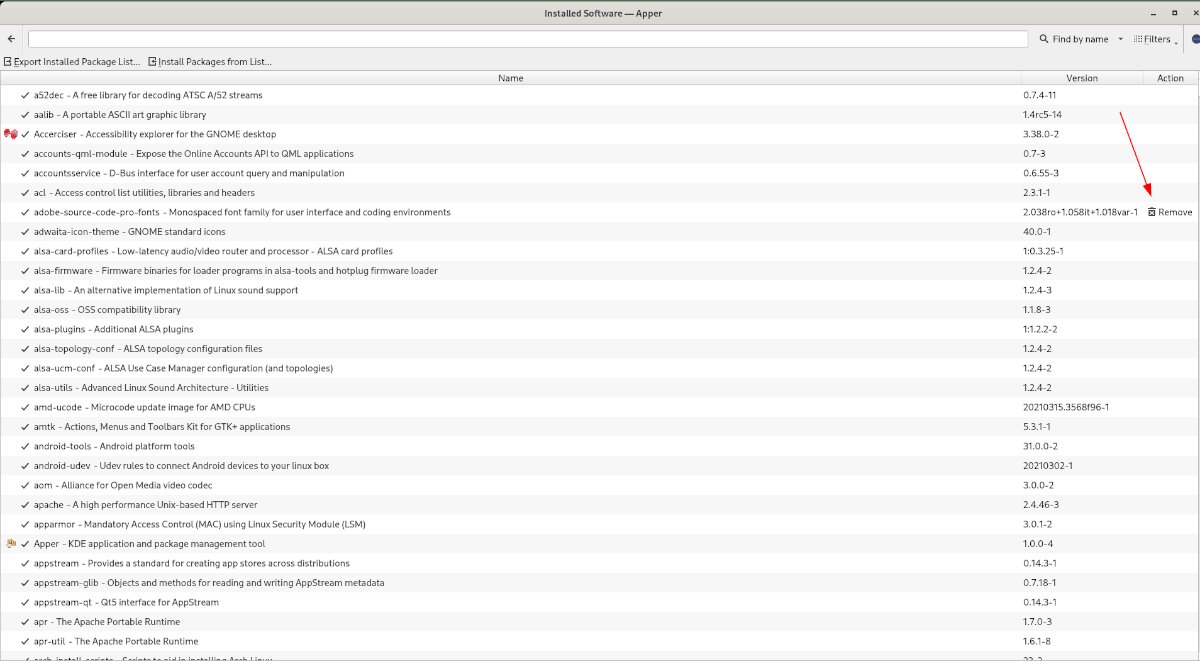Sort packages by the Version column

1081,78
